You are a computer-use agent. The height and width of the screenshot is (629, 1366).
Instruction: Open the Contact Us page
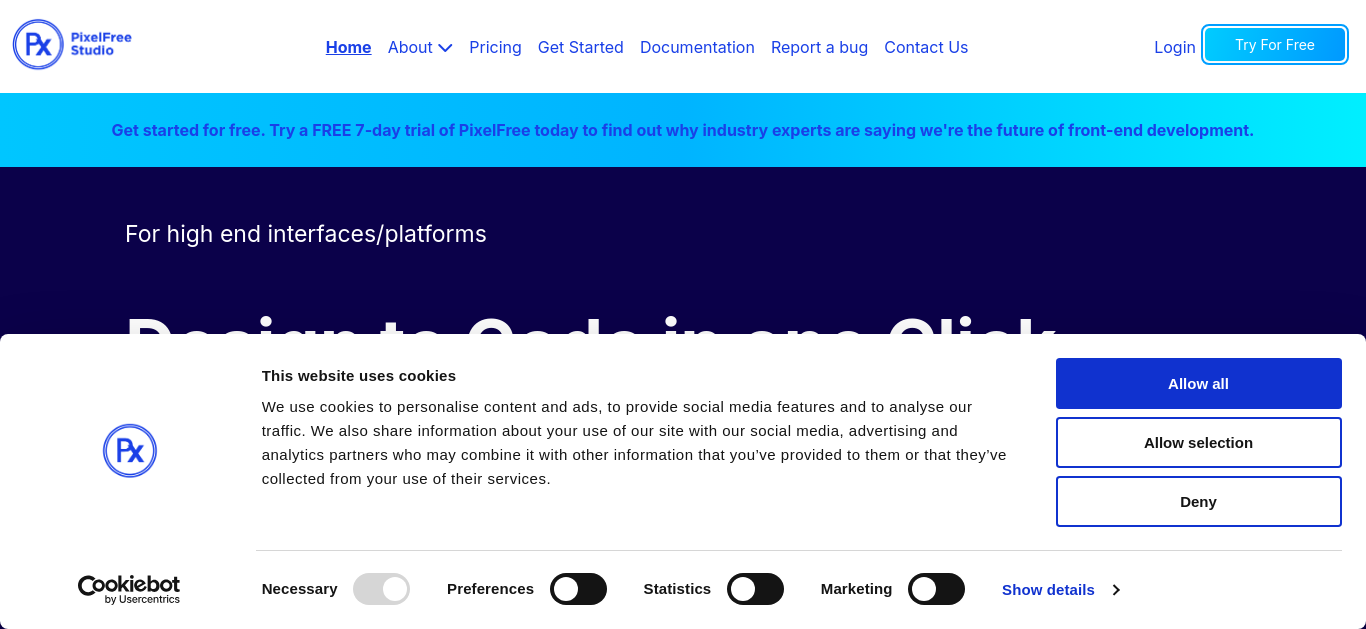[x=926, y=47]
